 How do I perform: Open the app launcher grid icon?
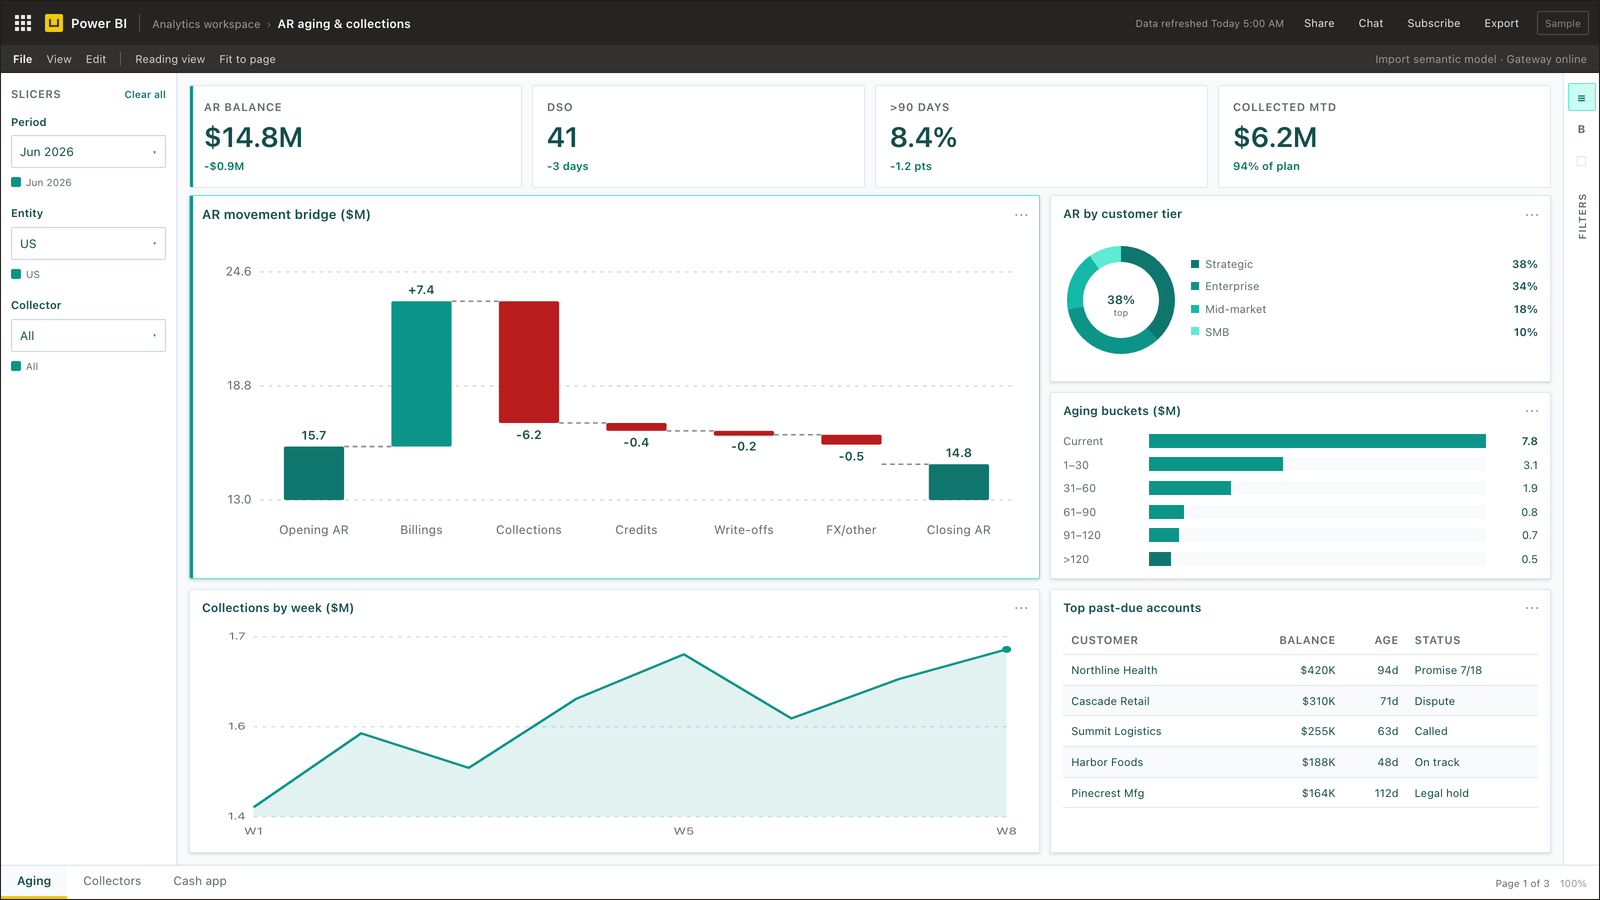(22, 23)
